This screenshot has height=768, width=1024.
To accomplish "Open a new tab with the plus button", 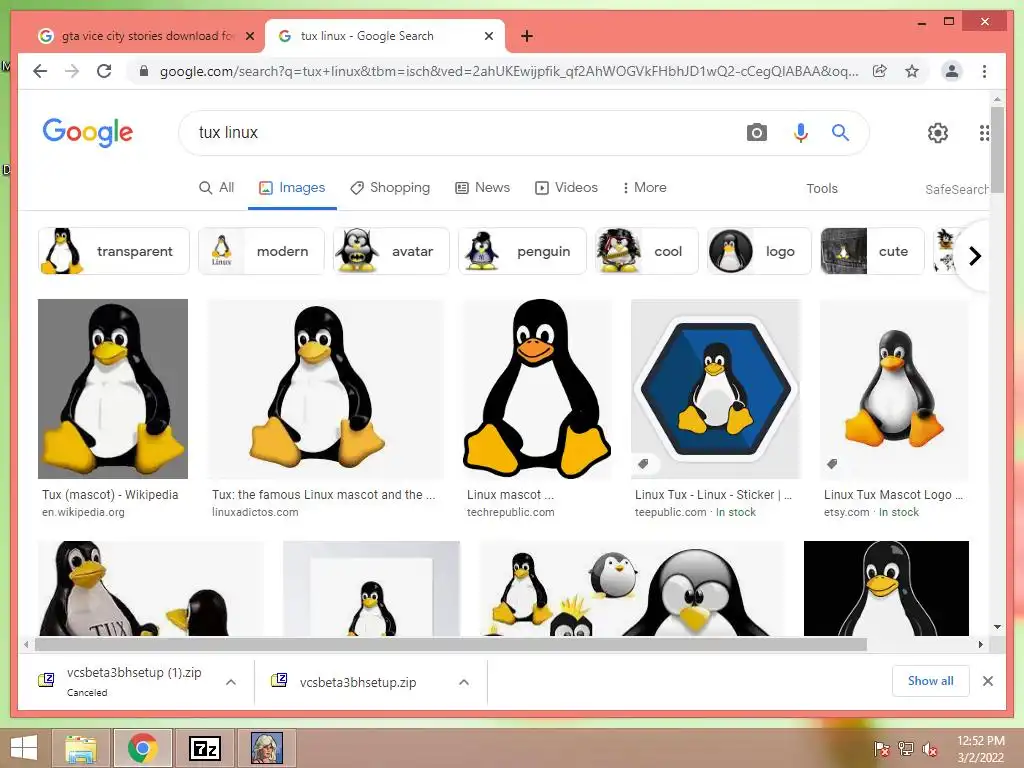I will point(527,36).
